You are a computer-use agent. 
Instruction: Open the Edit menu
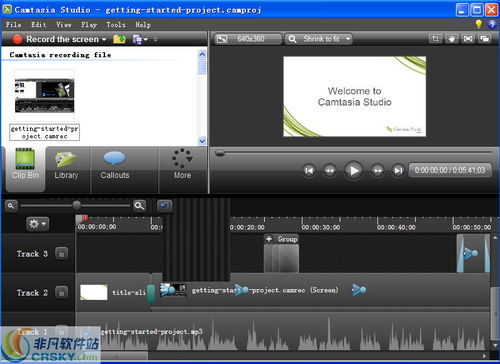point(39,25)
